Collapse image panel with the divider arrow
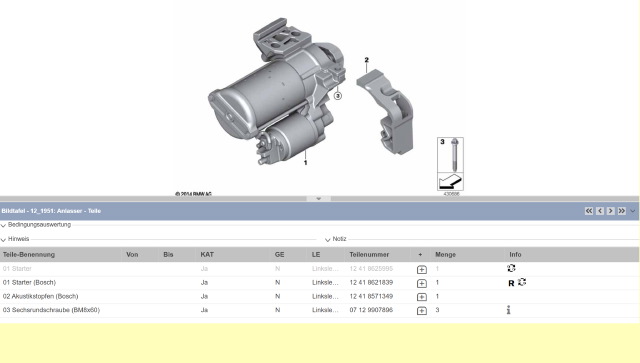 click(x=318, y=198)
